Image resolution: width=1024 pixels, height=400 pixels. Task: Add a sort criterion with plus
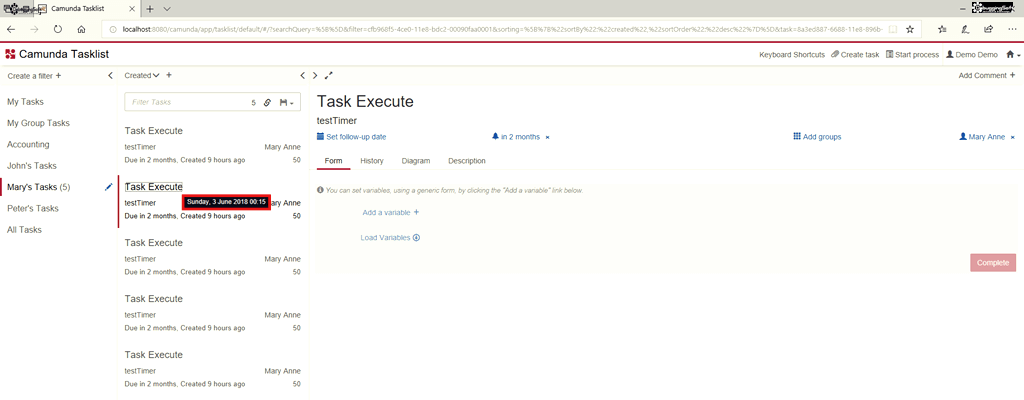coord(168,76)
